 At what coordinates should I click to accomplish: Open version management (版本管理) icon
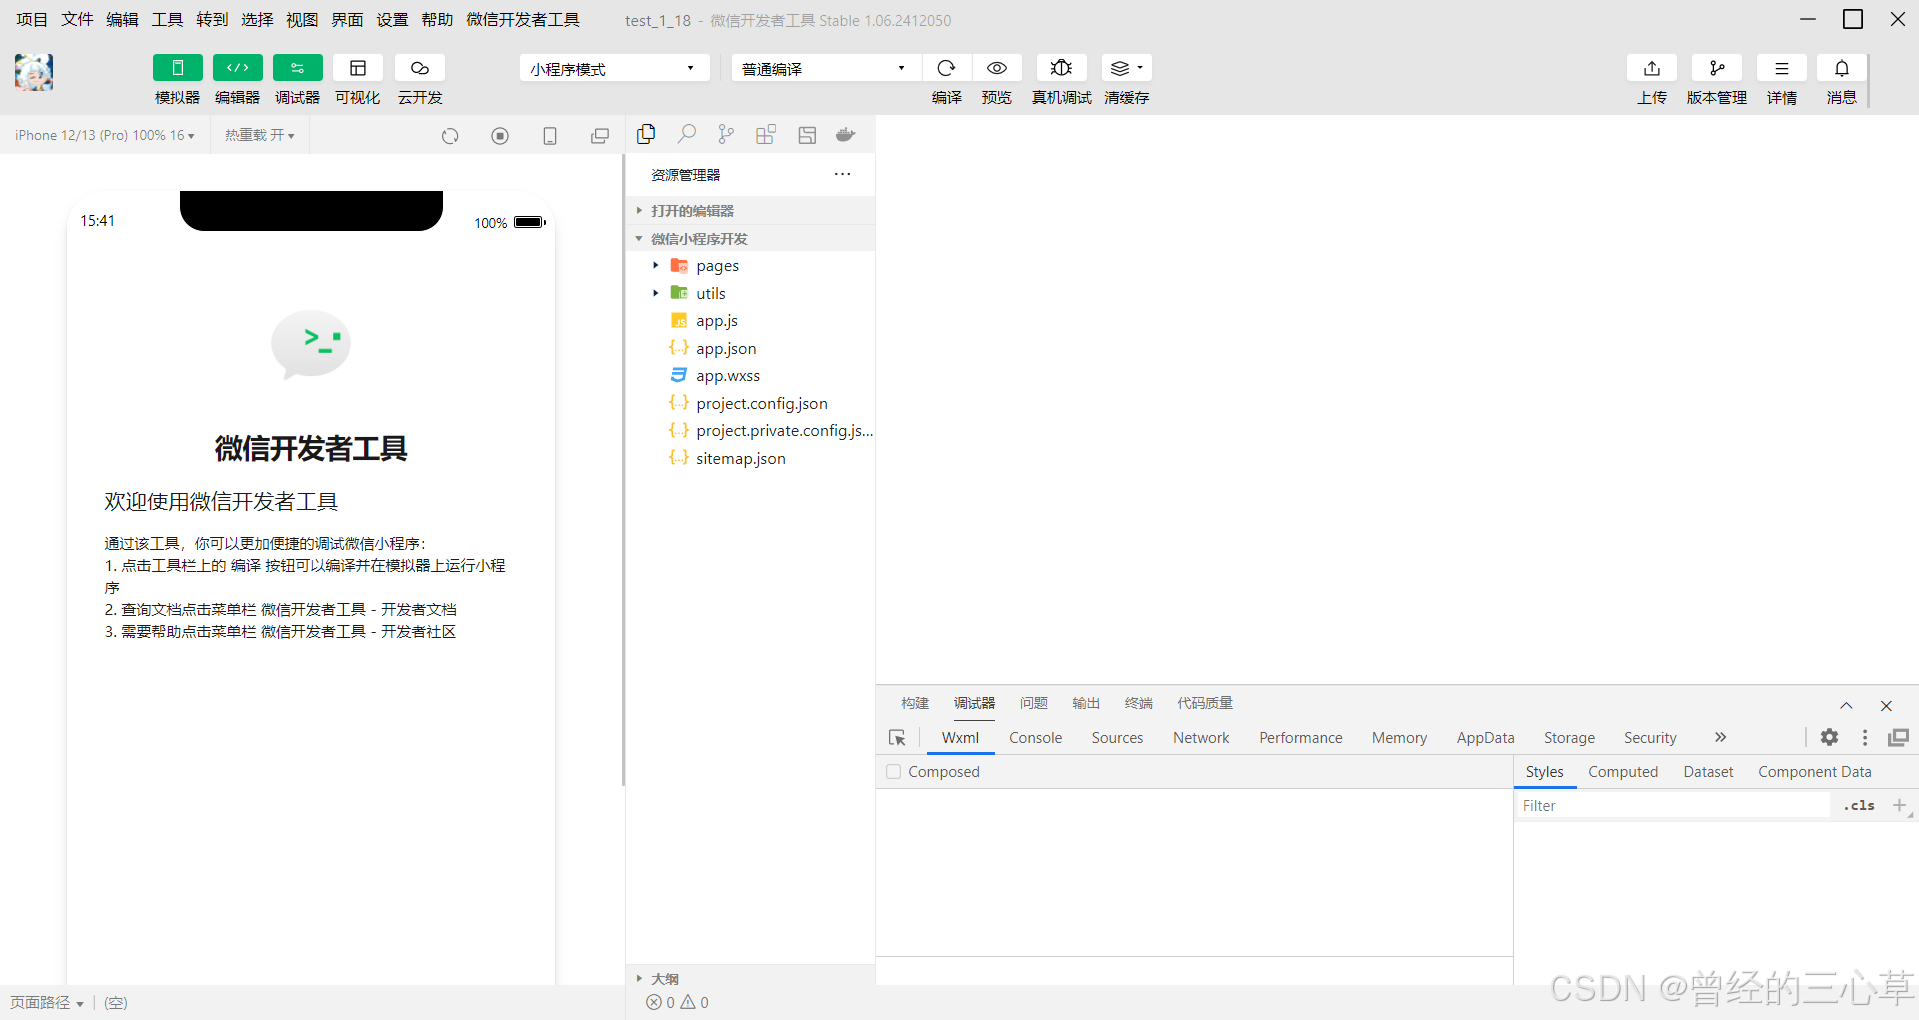pyautogui.click(x=1717, y=68)
